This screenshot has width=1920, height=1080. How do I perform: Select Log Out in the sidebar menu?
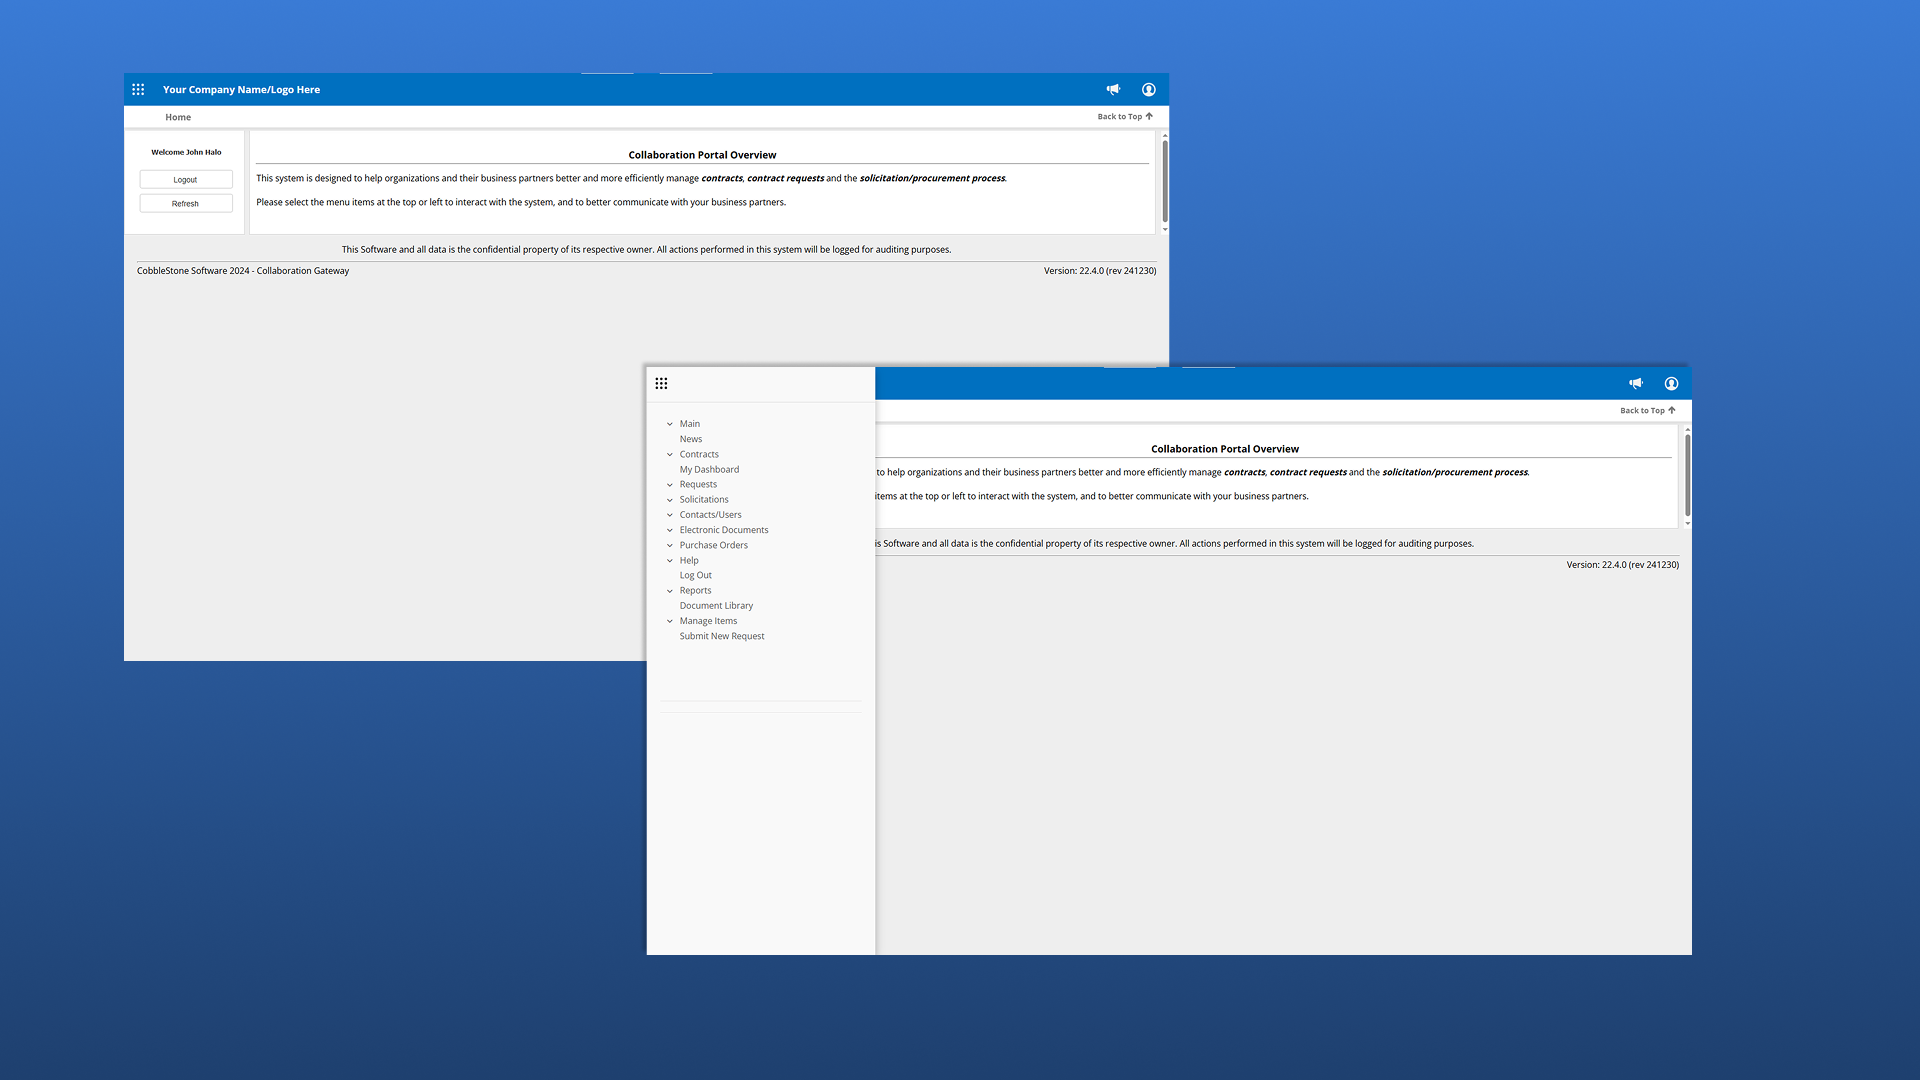[x=696, y=575]
